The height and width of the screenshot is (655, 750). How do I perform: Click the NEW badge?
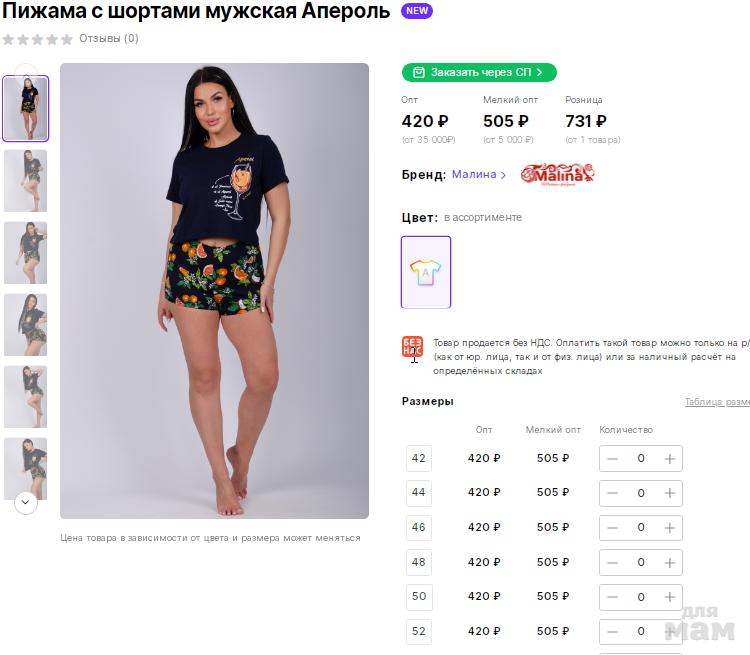click(417, 11)
